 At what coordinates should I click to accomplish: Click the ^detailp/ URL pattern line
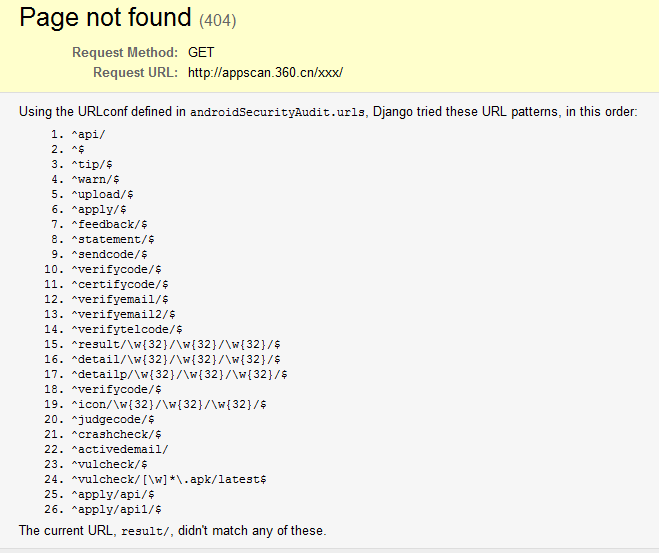(x=179, y=374)
